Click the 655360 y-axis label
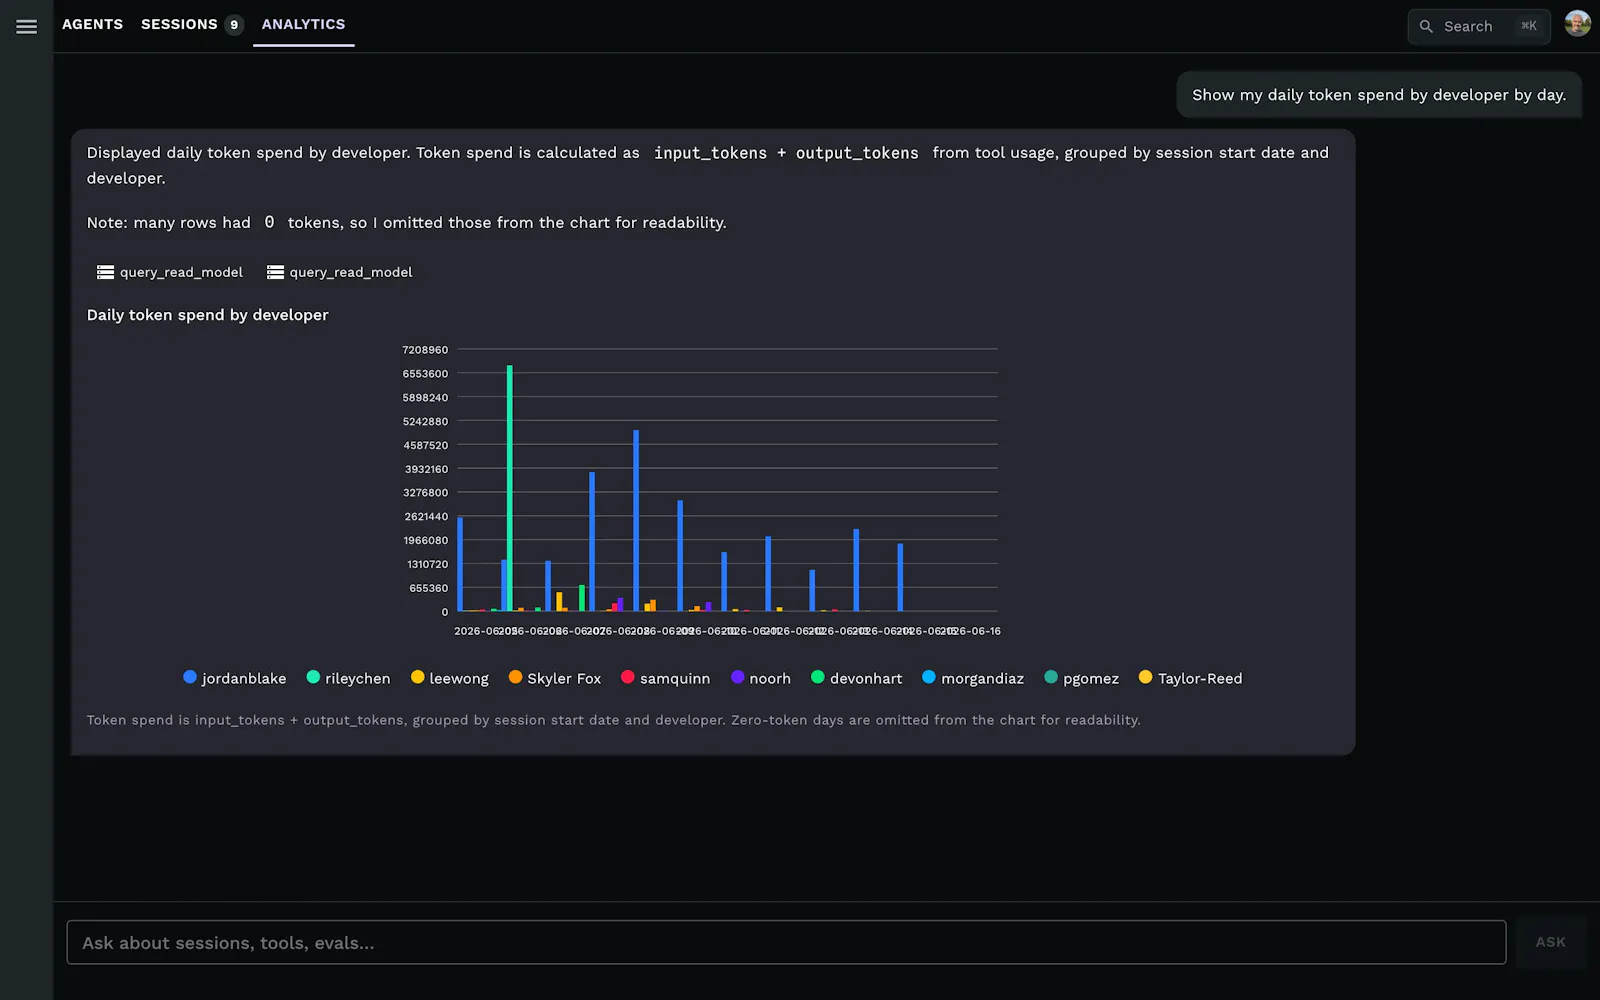 (x=428, y=588)
